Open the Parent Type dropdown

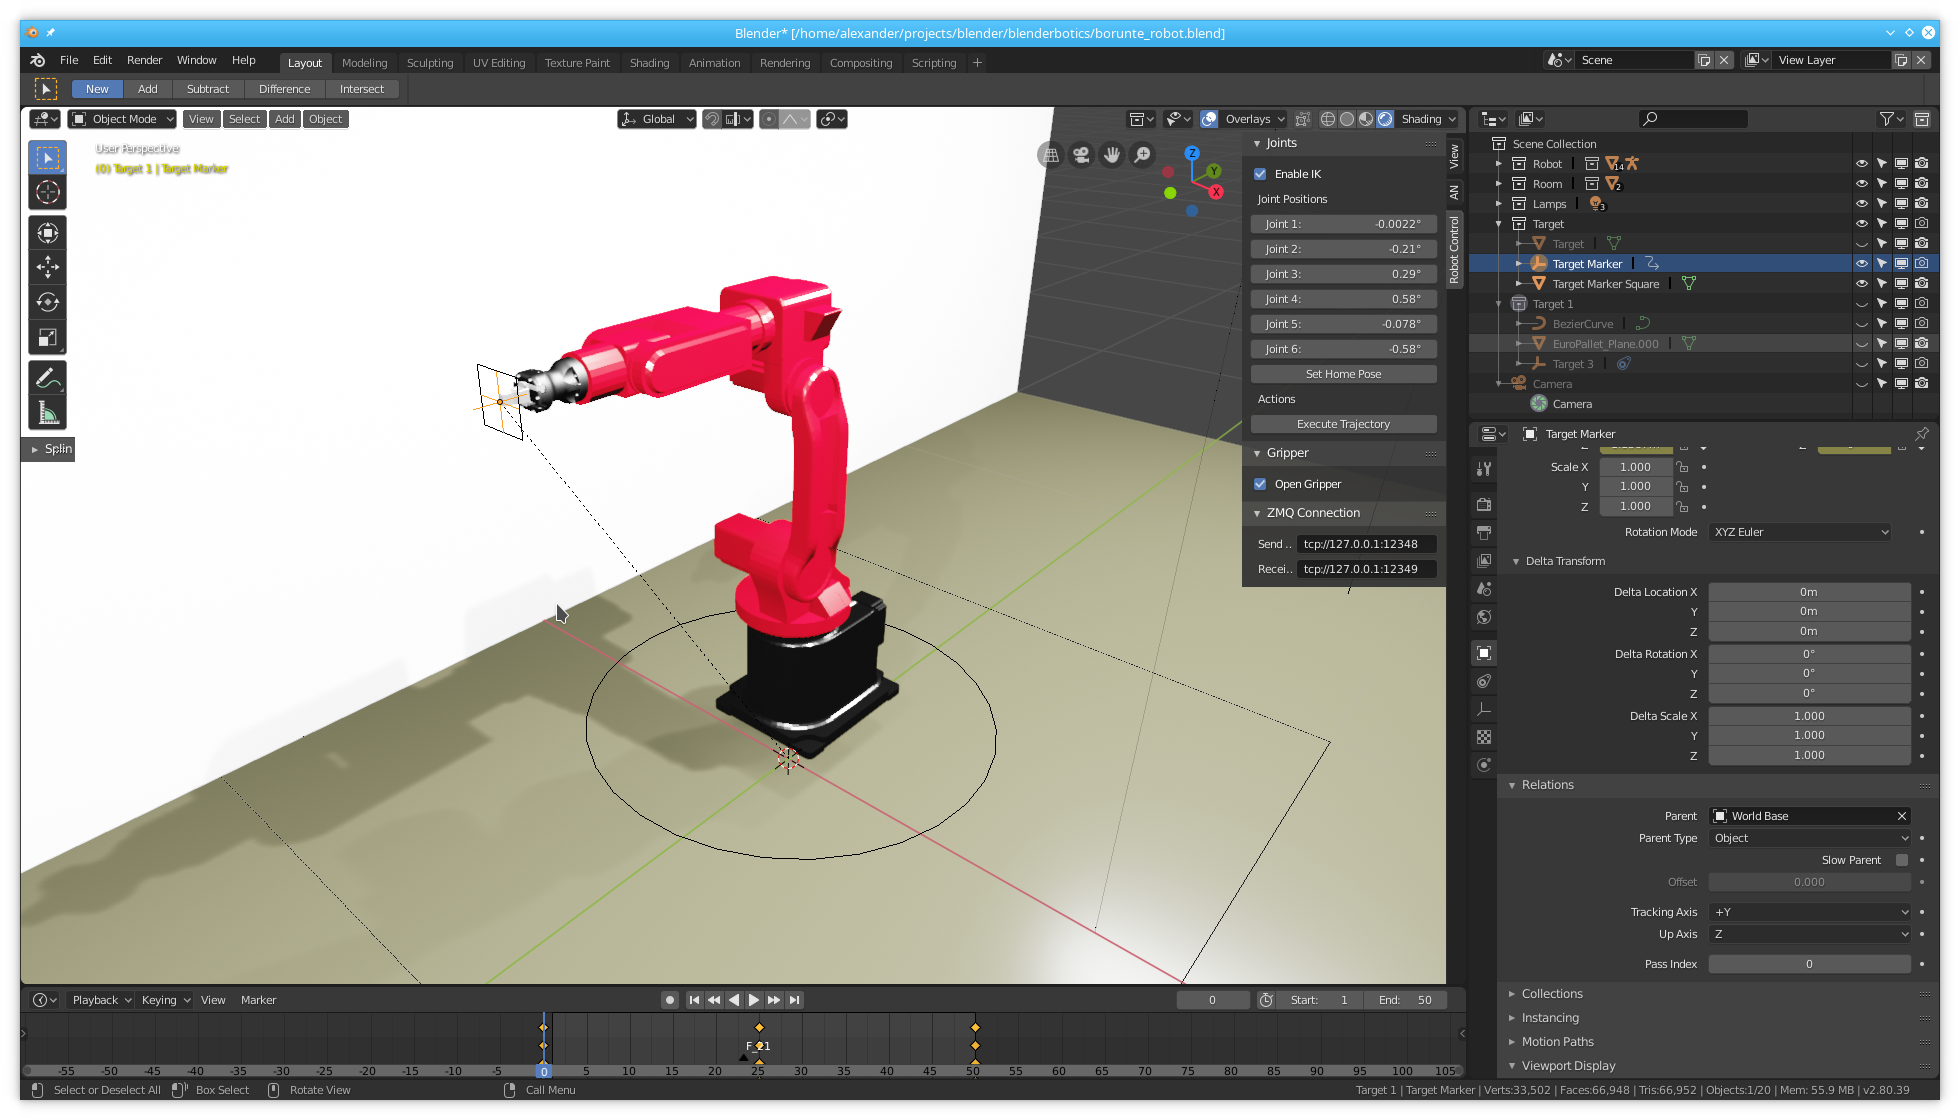point(1810,838)
